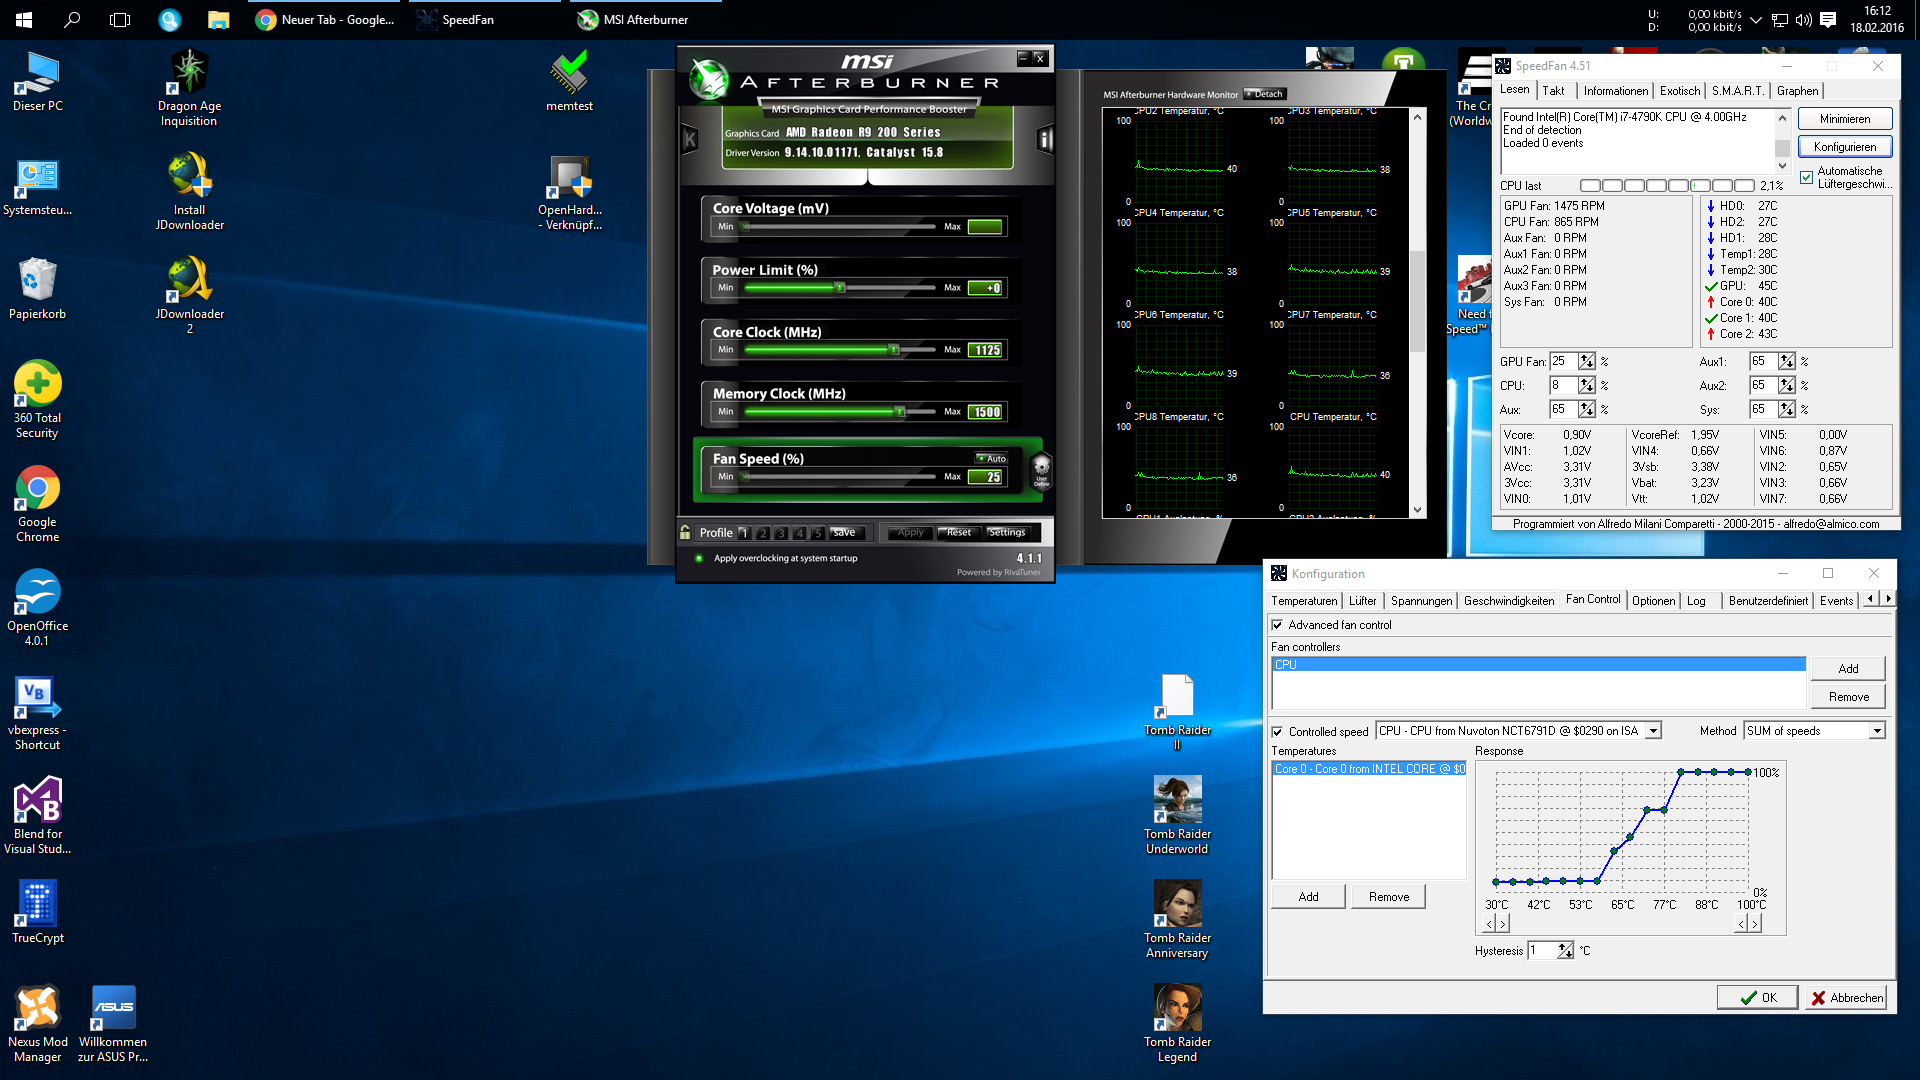
Task: Toggle Auto fan speed in Afterburner
Action: [x=991, y=458]
